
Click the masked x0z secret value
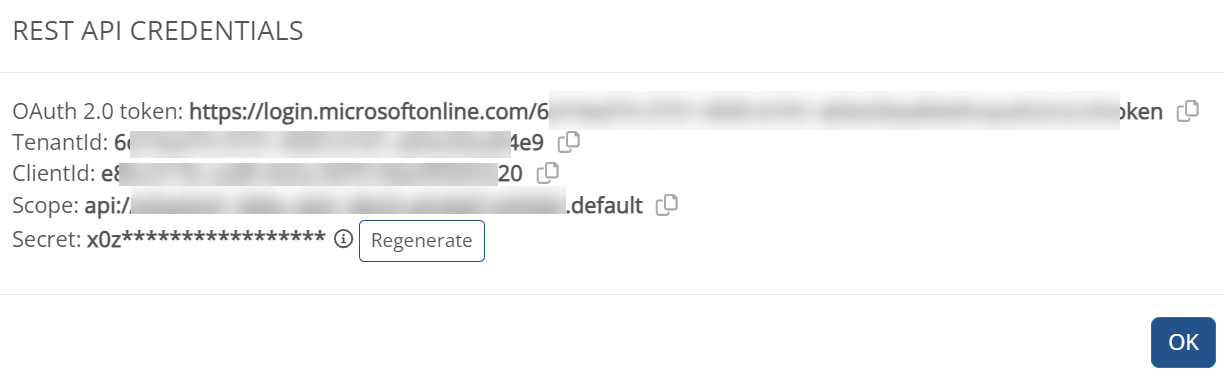206,240
